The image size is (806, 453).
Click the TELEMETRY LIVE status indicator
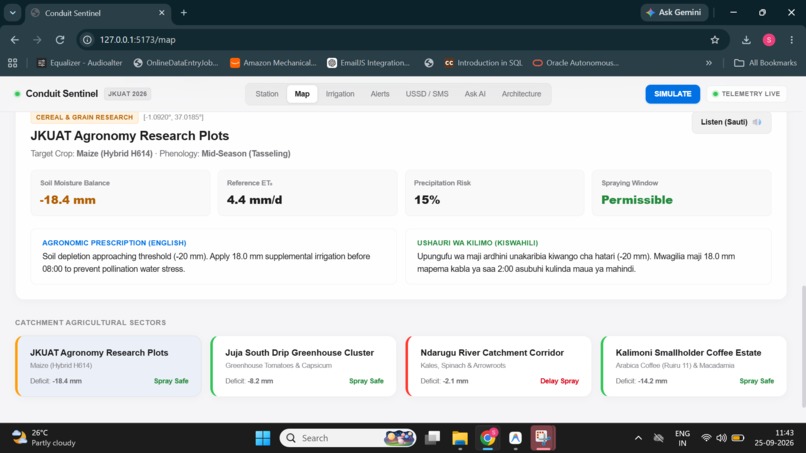point(746,94)
